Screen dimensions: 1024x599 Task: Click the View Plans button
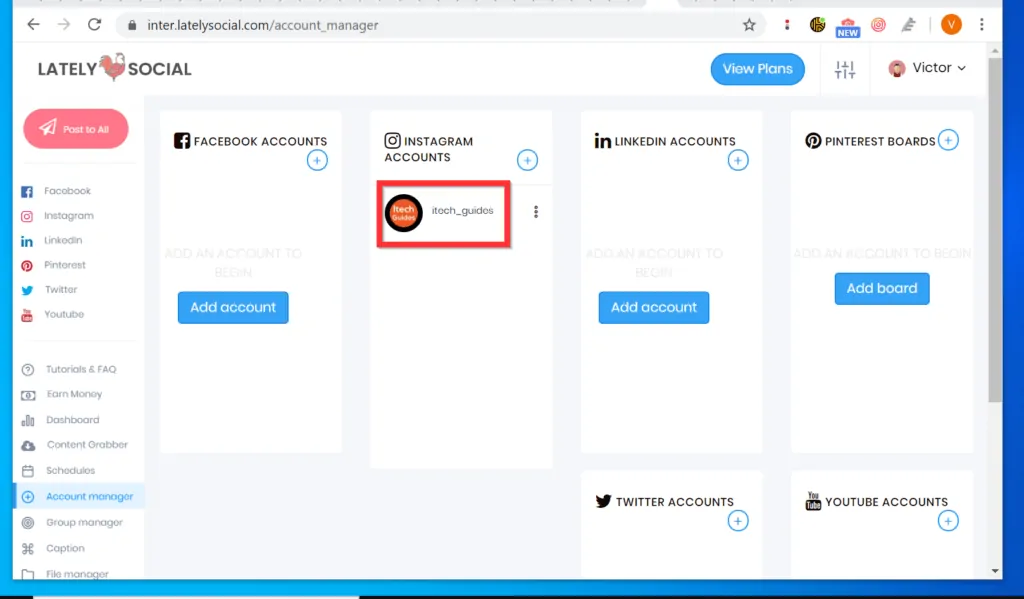click(757, 69)
